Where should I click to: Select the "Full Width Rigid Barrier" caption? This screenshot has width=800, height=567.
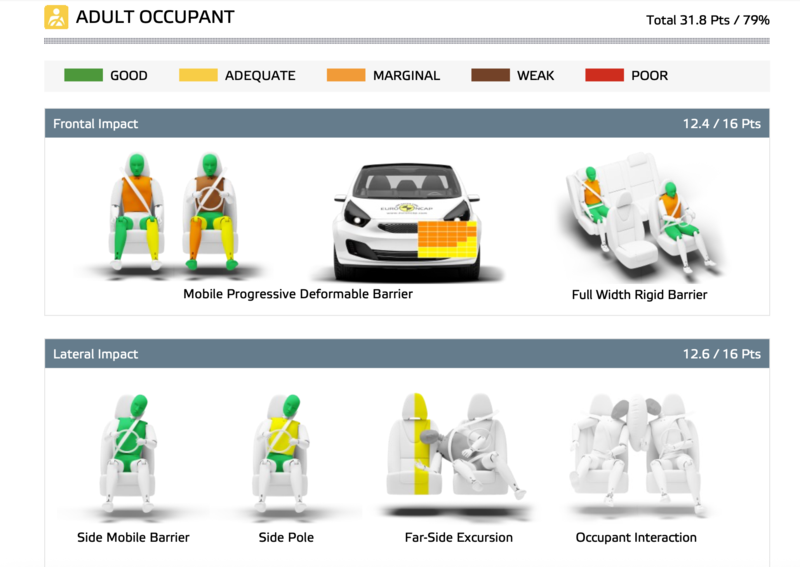[639, 294]
